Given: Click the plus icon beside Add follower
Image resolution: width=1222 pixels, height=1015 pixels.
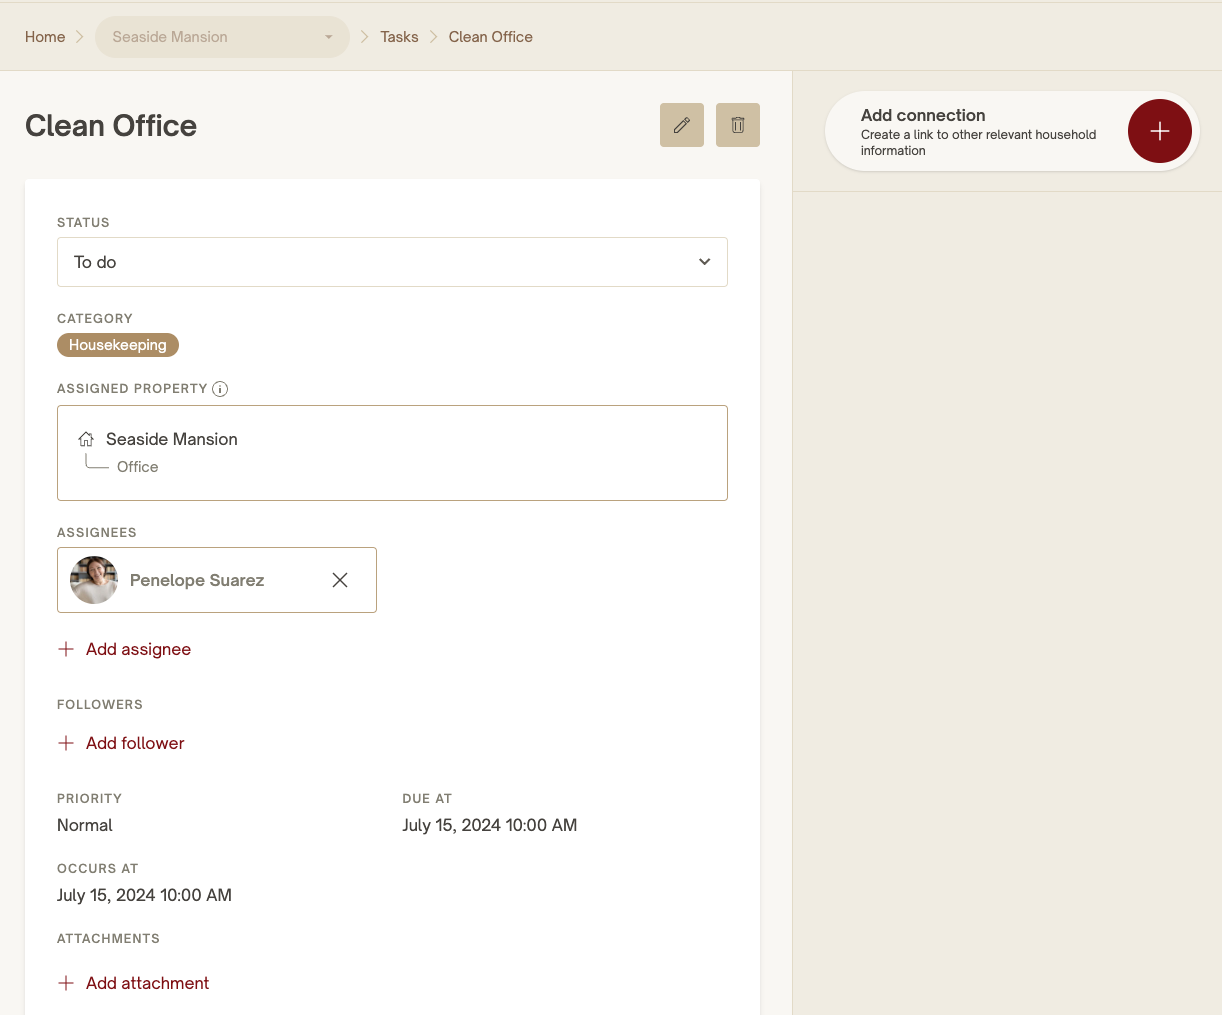Looking at the screenshot, I should pos(66,743).
